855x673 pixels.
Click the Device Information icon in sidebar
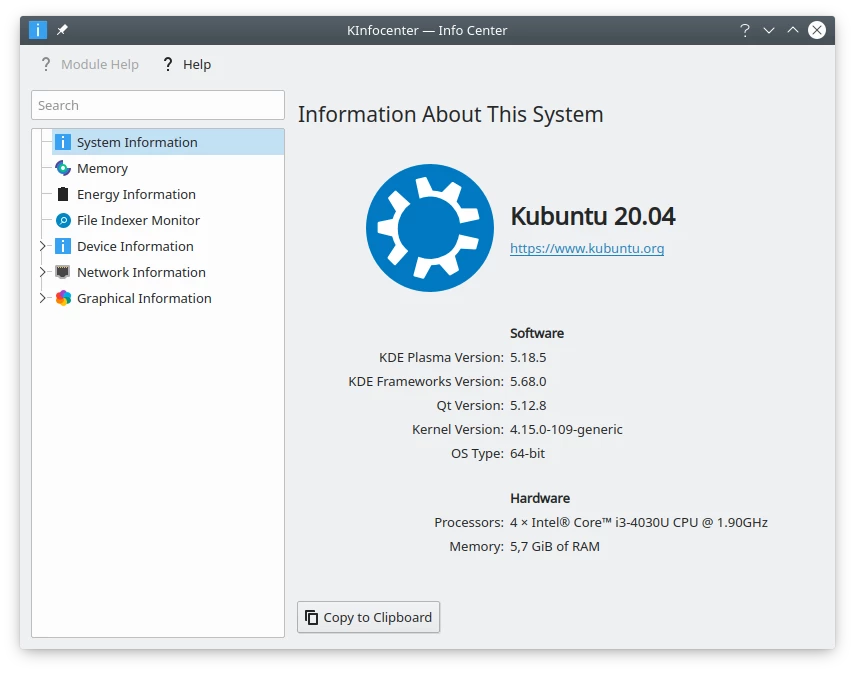62,246
